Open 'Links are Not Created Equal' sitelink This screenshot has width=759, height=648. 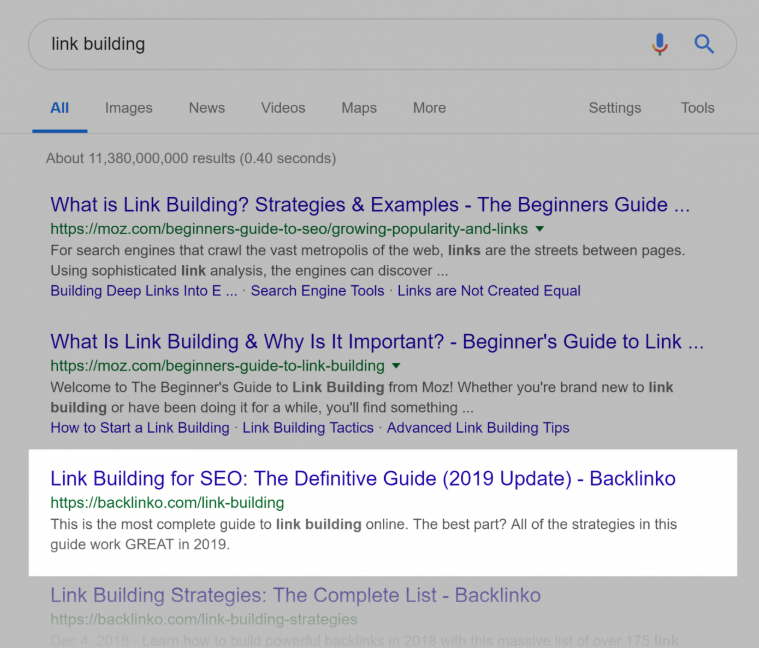point(489,291)
